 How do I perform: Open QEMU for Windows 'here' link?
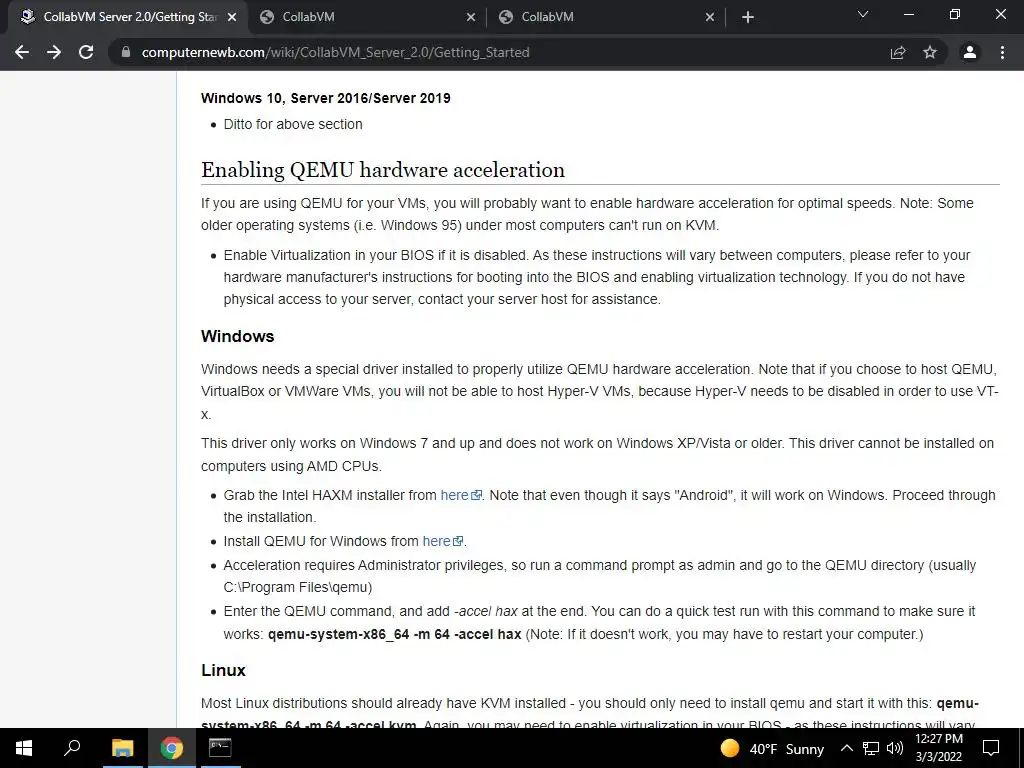pyautogui.click(x=443, y=541)
